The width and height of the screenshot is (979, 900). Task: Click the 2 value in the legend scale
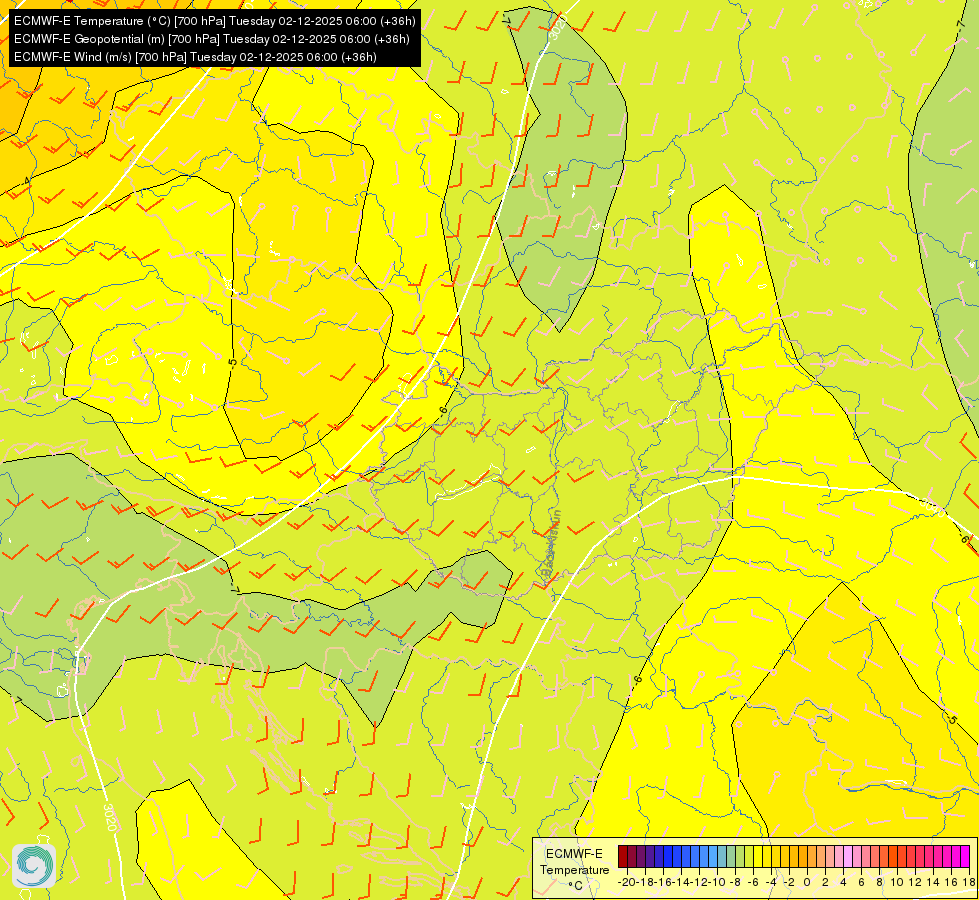click(825, 882)
